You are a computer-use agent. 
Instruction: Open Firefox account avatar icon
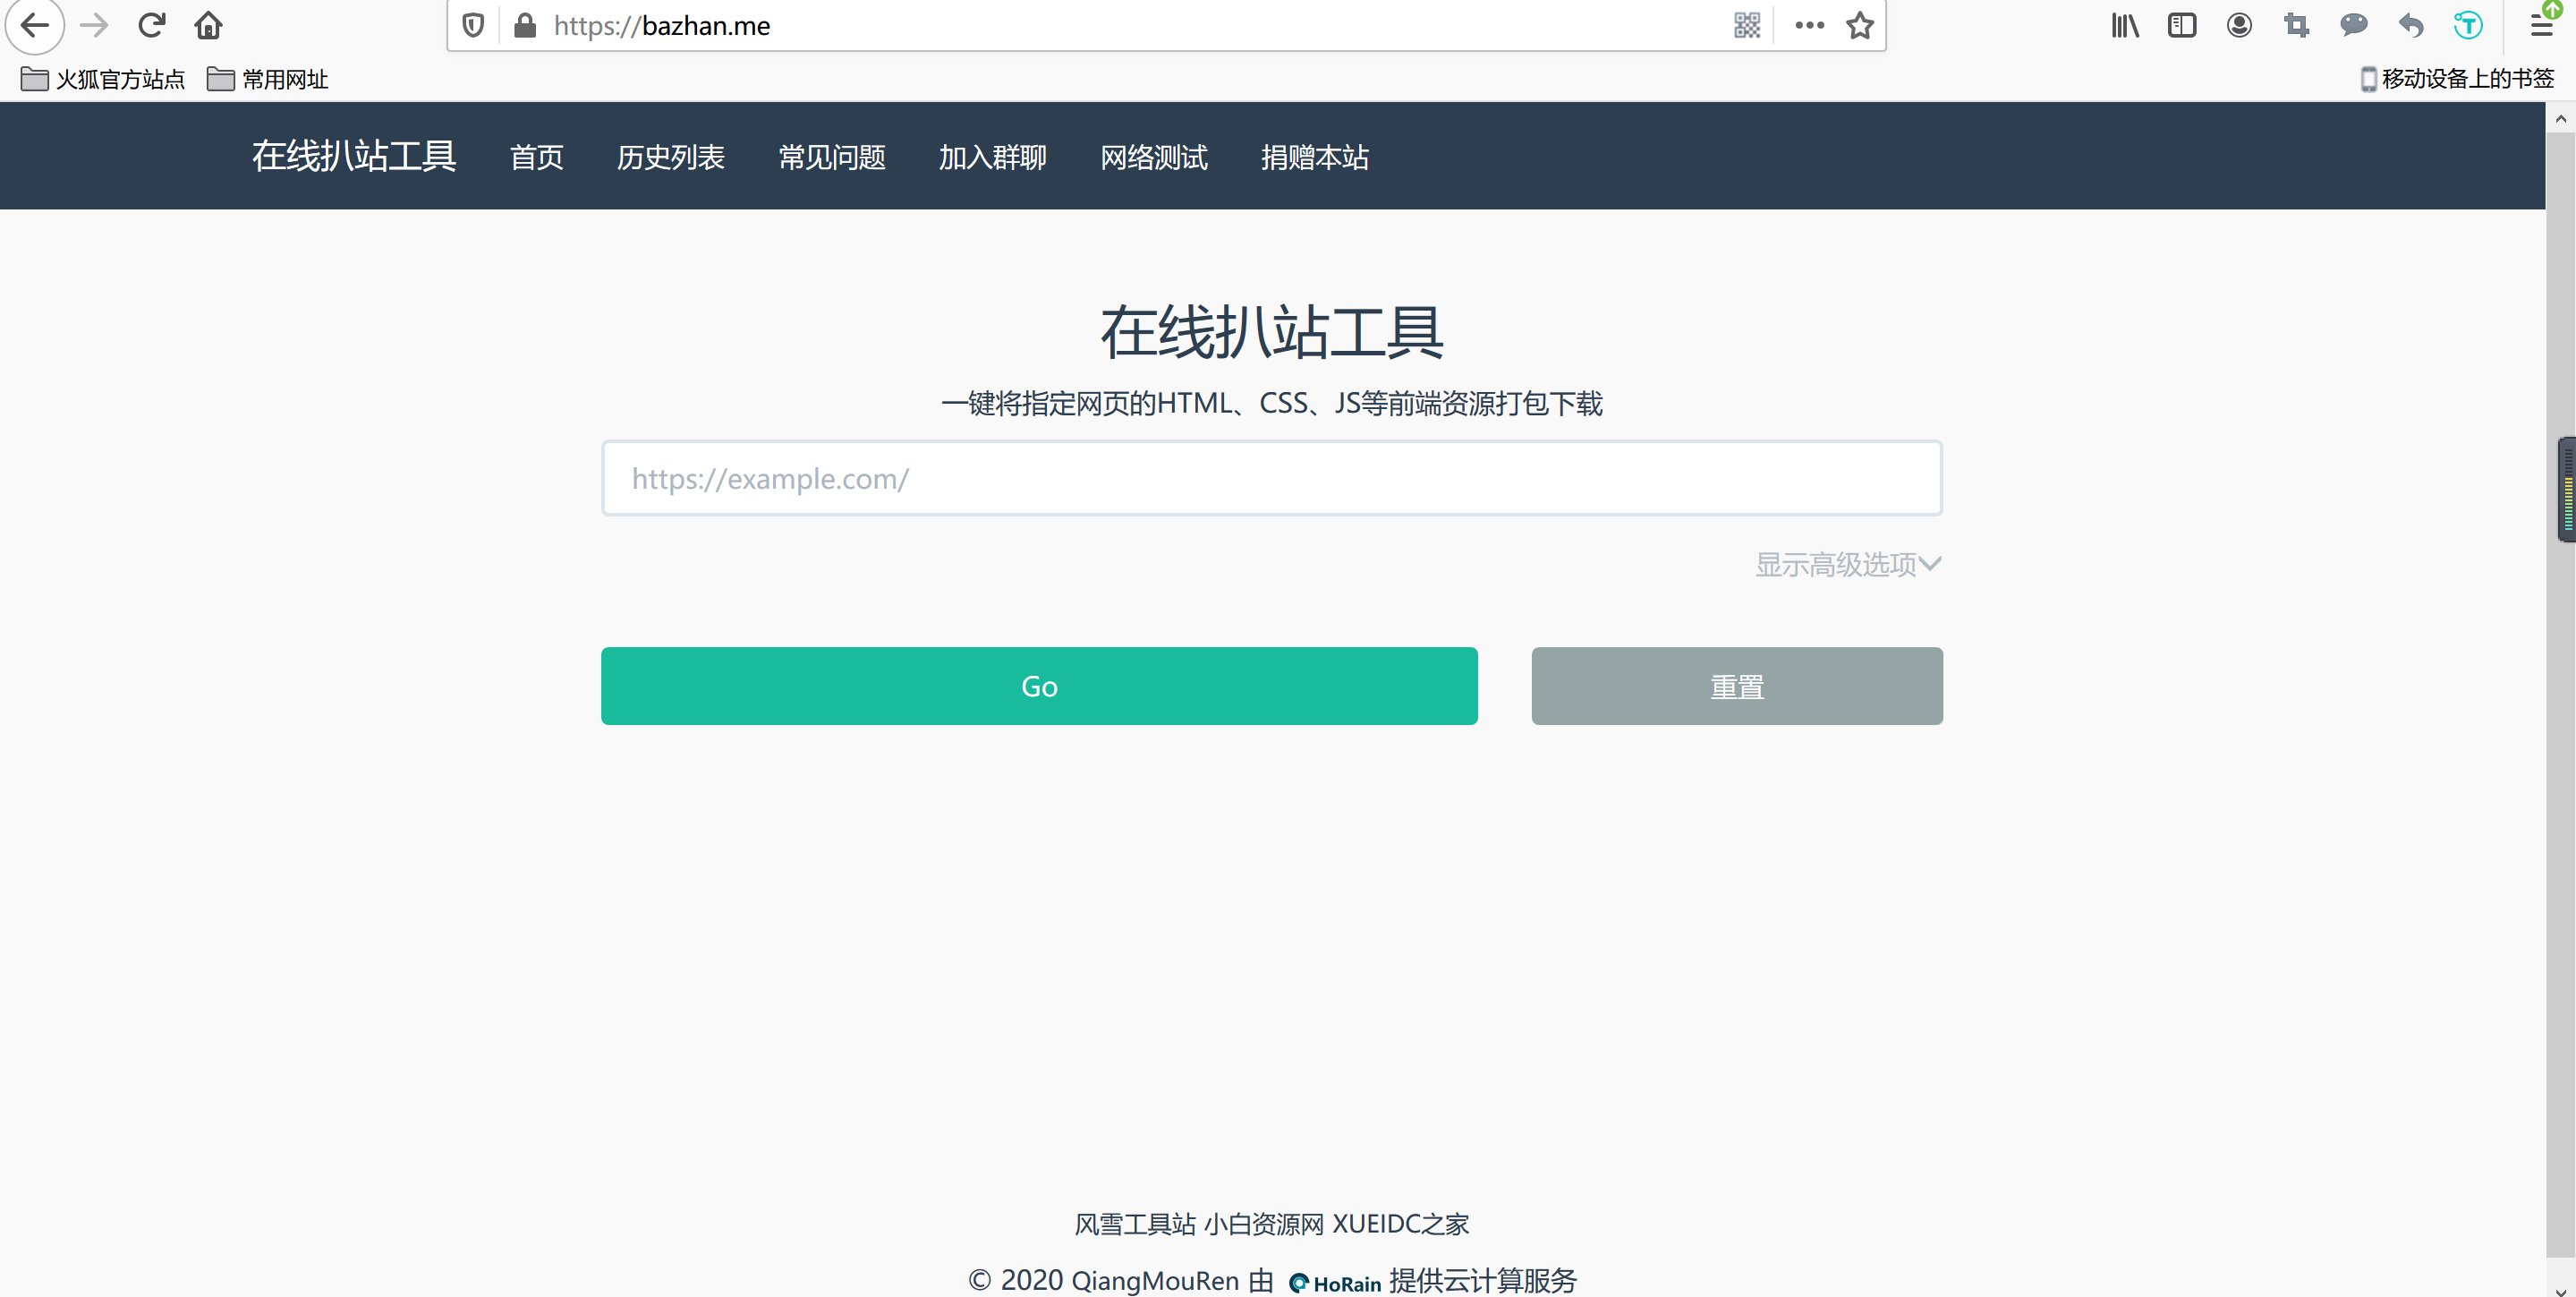2239,25
